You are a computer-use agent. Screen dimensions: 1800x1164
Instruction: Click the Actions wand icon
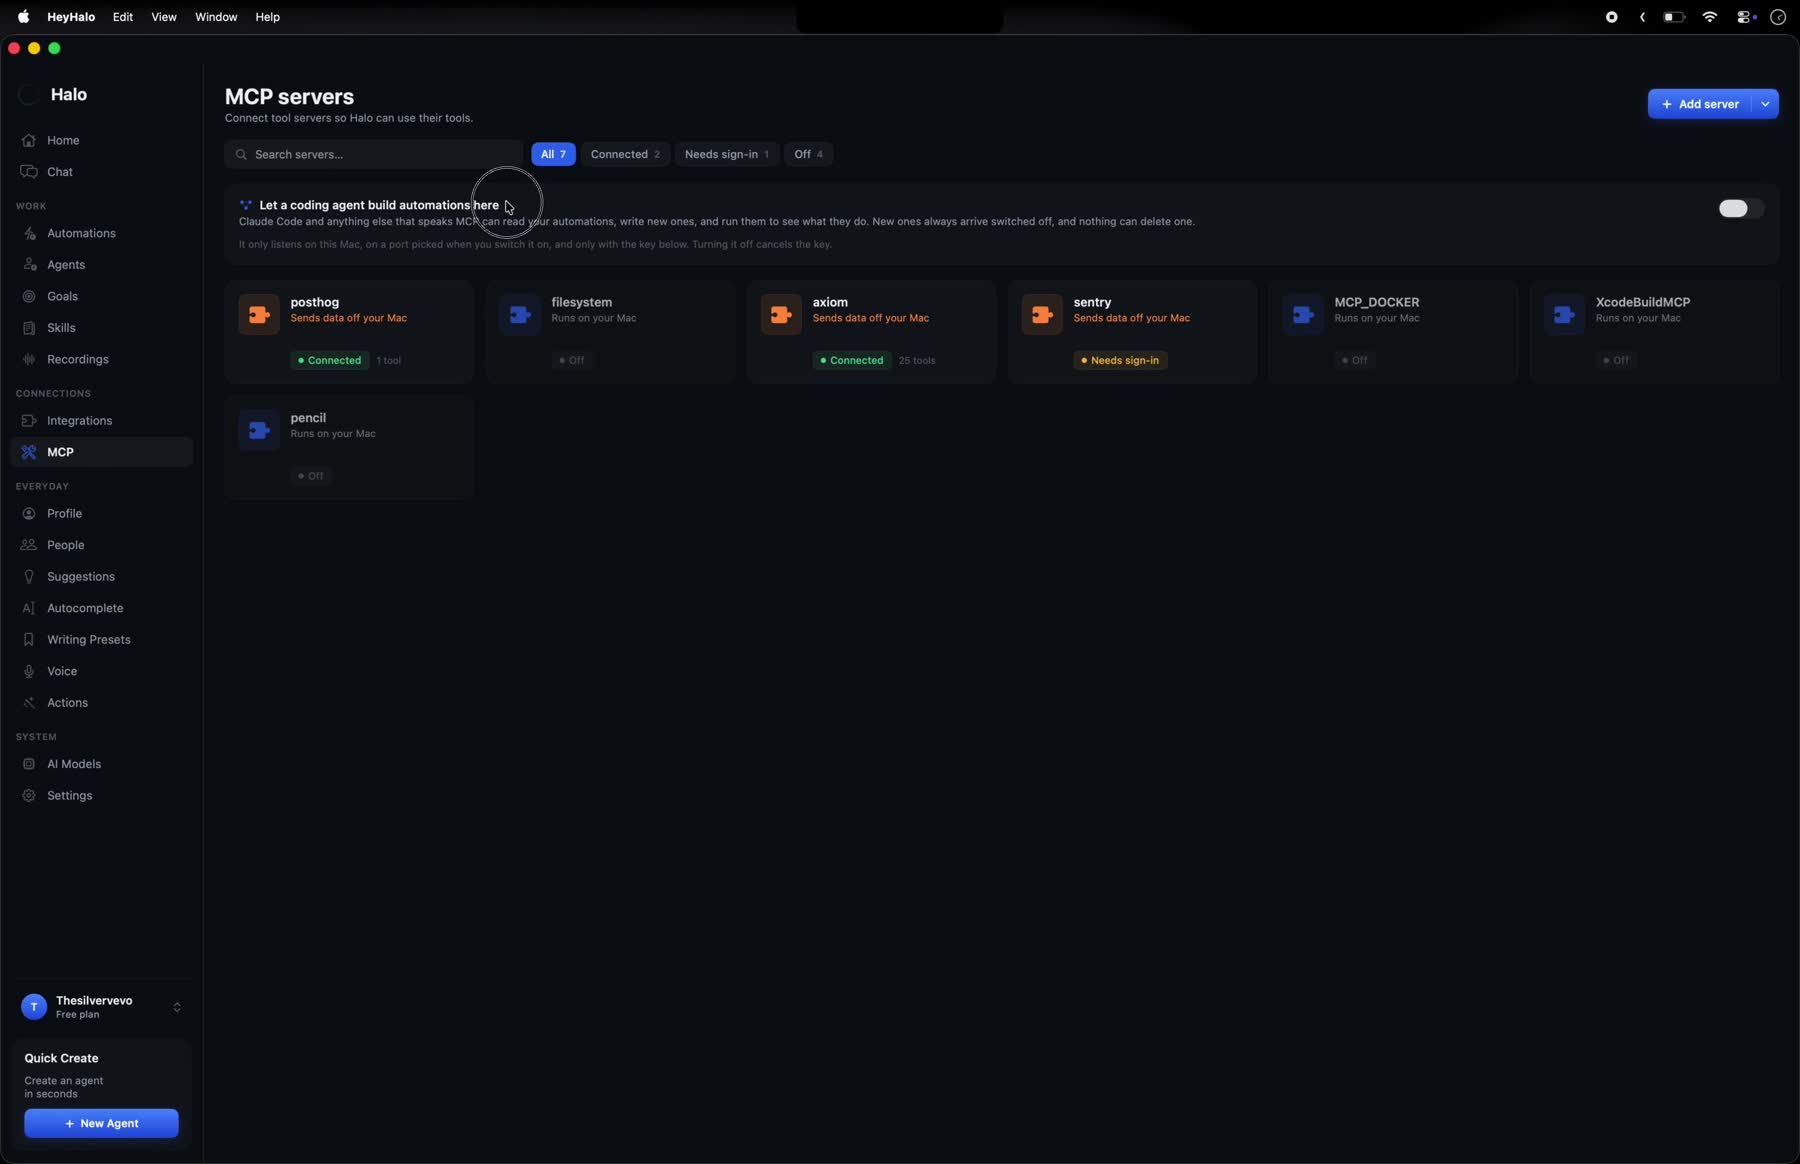pyautogui.click(x=29, y=703)
